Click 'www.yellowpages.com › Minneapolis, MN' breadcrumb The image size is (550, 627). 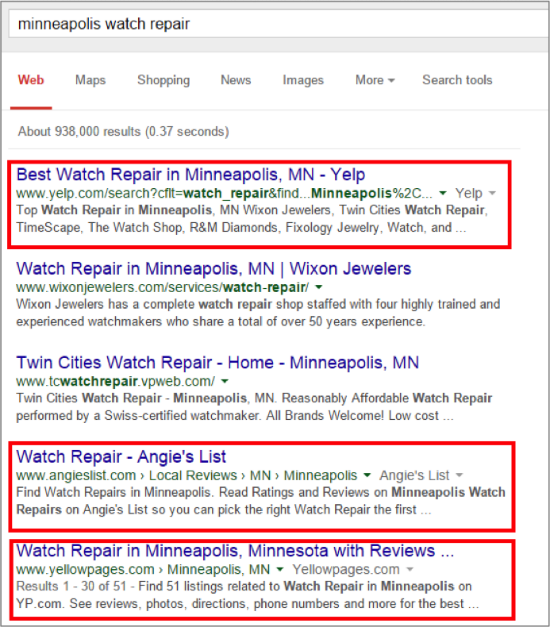pyautogui.click(x=143, y=569)
